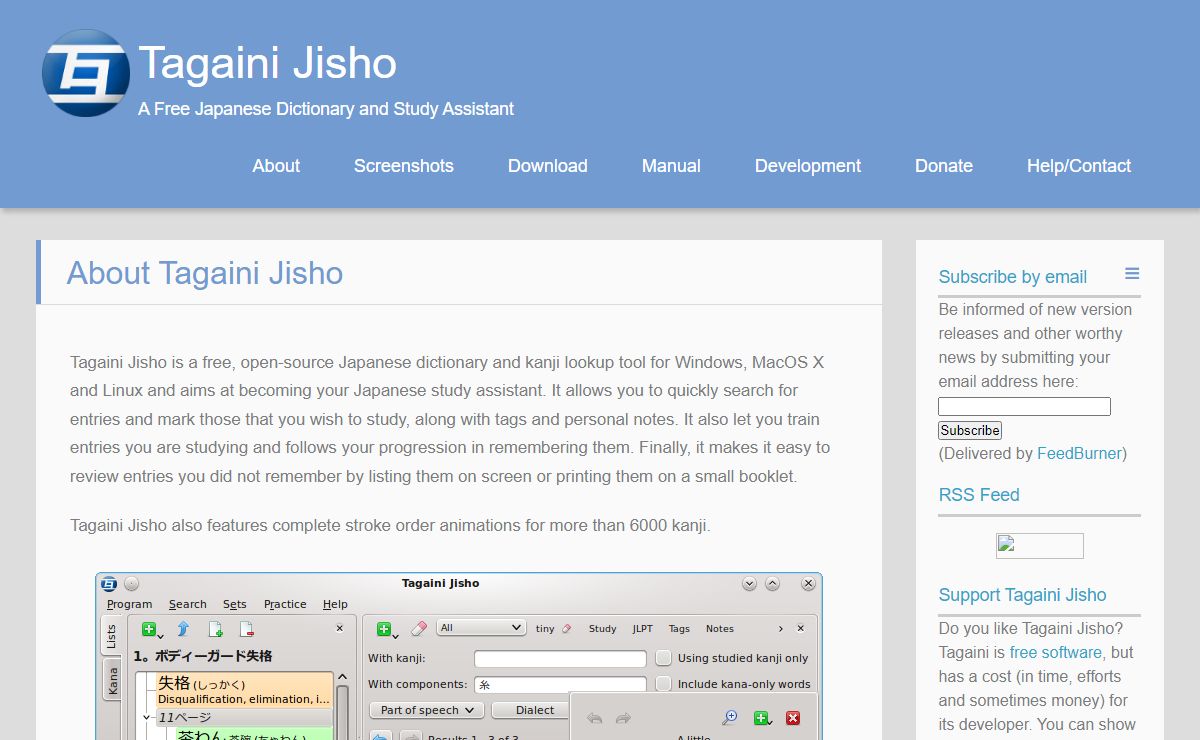The width and height of the screenshot is (1200, 740).
Task: Toggle Include kana-only words checkbox
Action: [x=663, y=684]
